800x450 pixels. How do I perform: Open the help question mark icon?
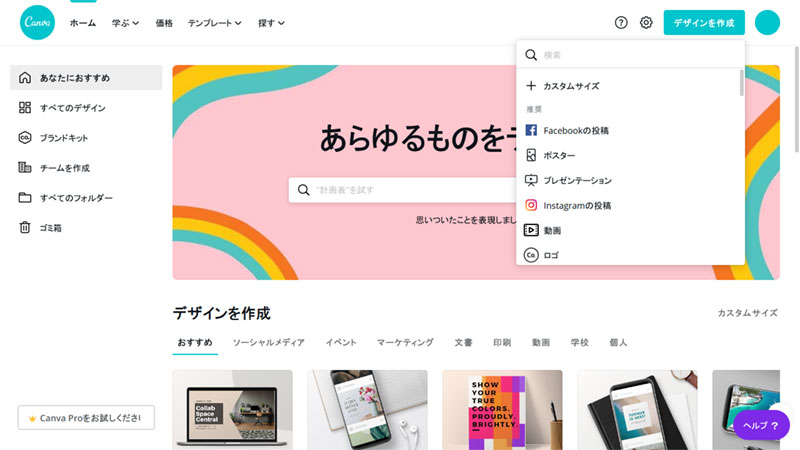pyautogui.click(x=621, y=22)
